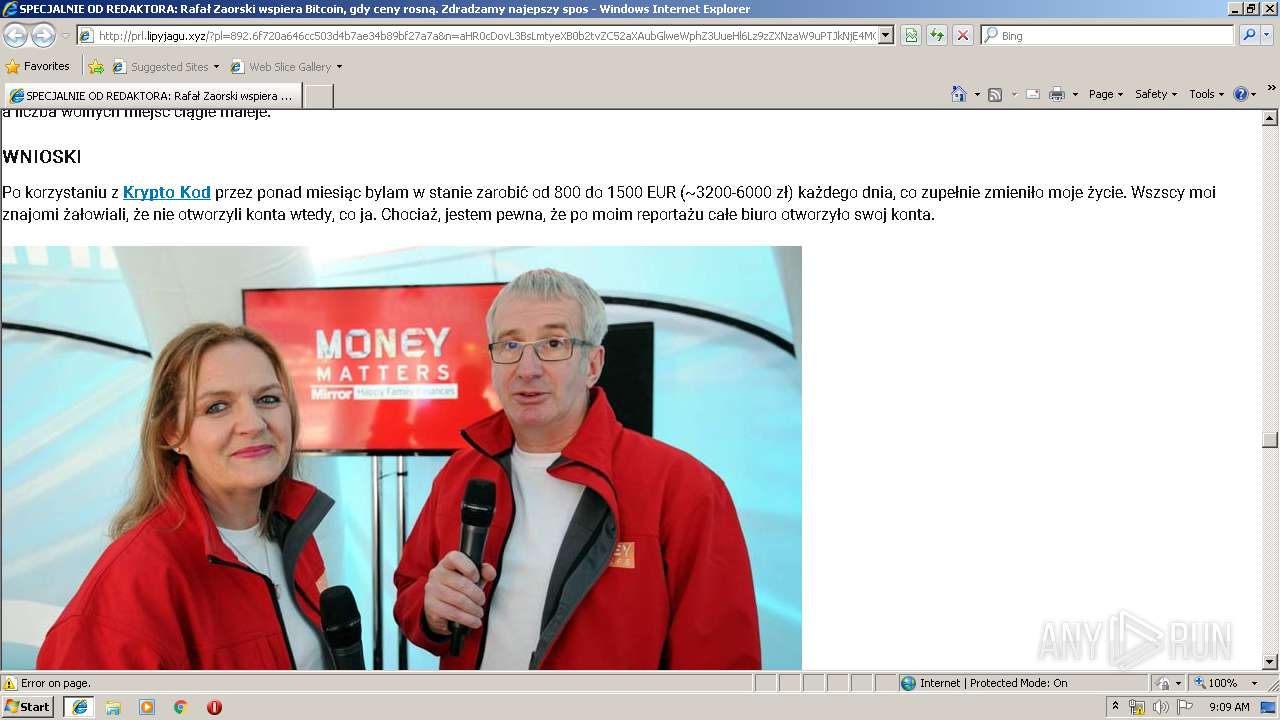The width and height of the screenshot is (1280, 720).
Task: Expand Home button dropdown arrow
Action: coord(977,94)
